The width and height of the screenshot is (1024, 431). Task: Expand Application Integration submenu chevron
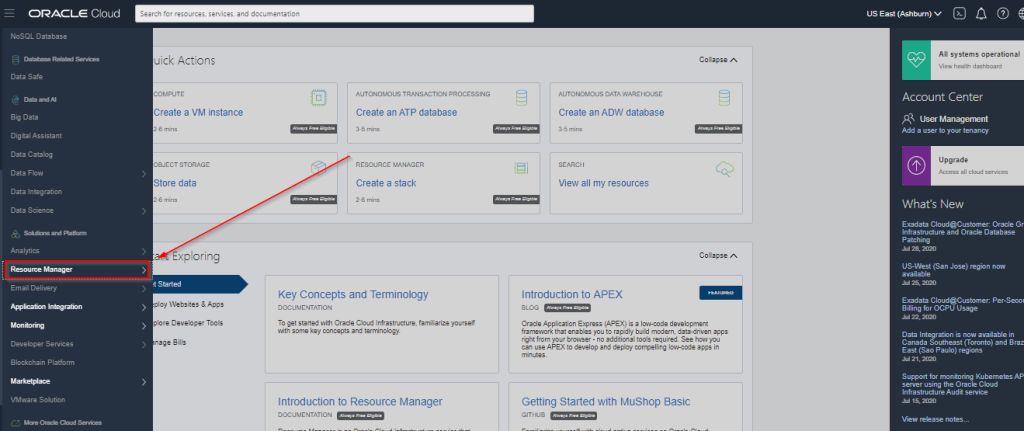[x=144, y=308]
